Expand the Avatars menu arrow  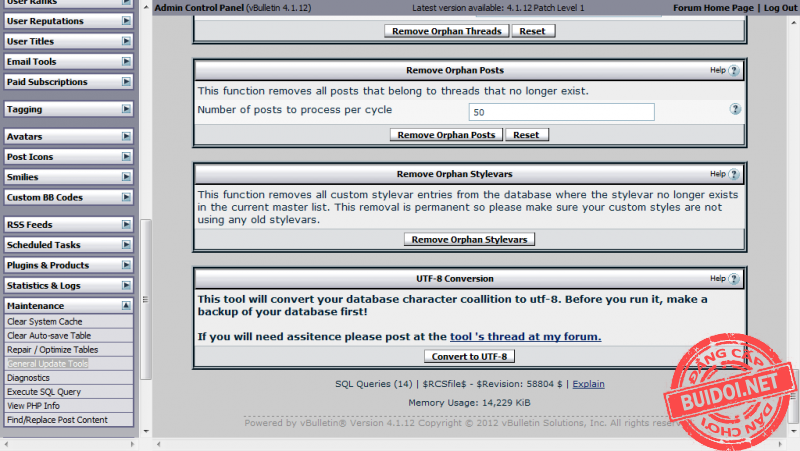pyautogui.click(x=126, y=136)
